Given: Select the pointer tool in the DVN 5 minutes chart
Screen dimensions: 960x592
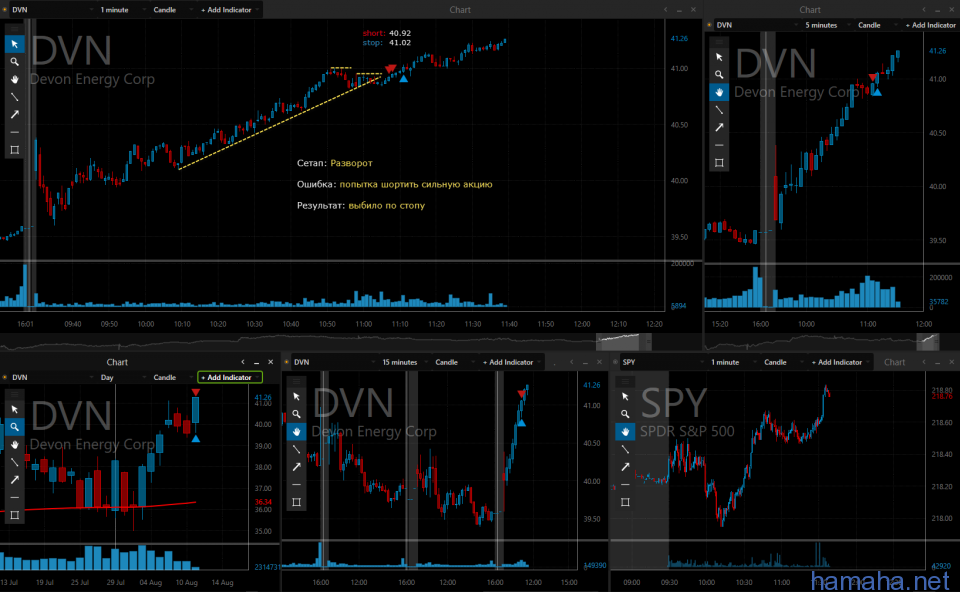Looking at the screenshot, I should [x=719, y=57].
